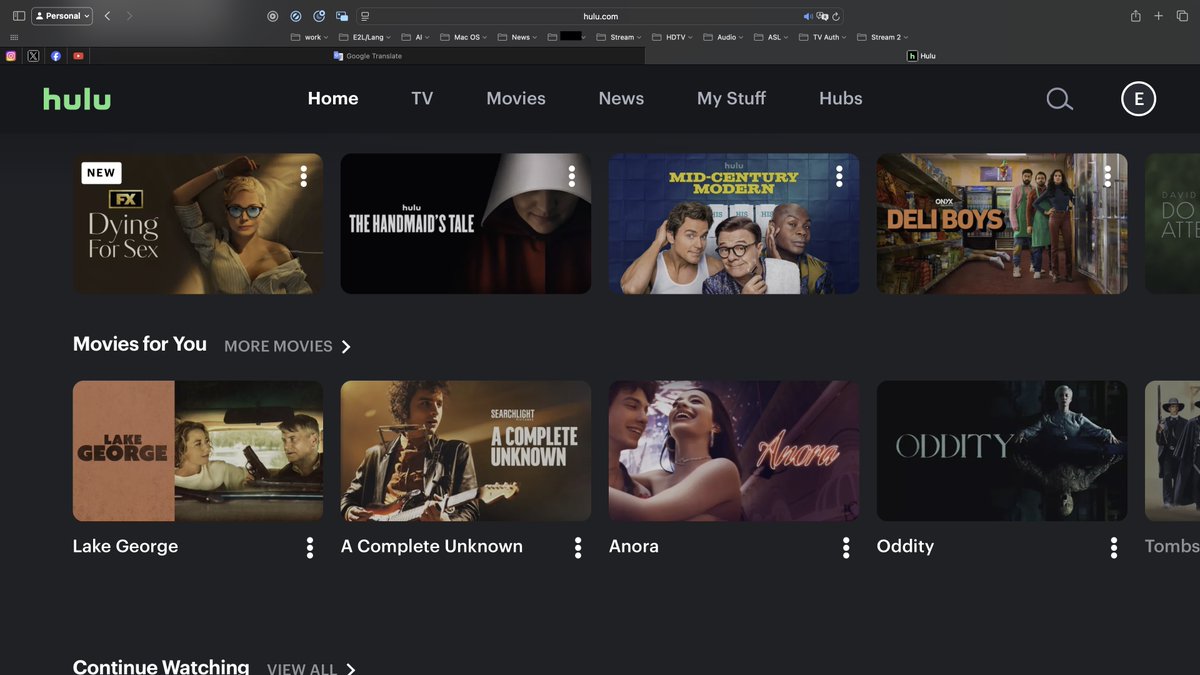Open the Personal profile dropdown
This screenshot has width=1200, height=675.
[62, 16]
